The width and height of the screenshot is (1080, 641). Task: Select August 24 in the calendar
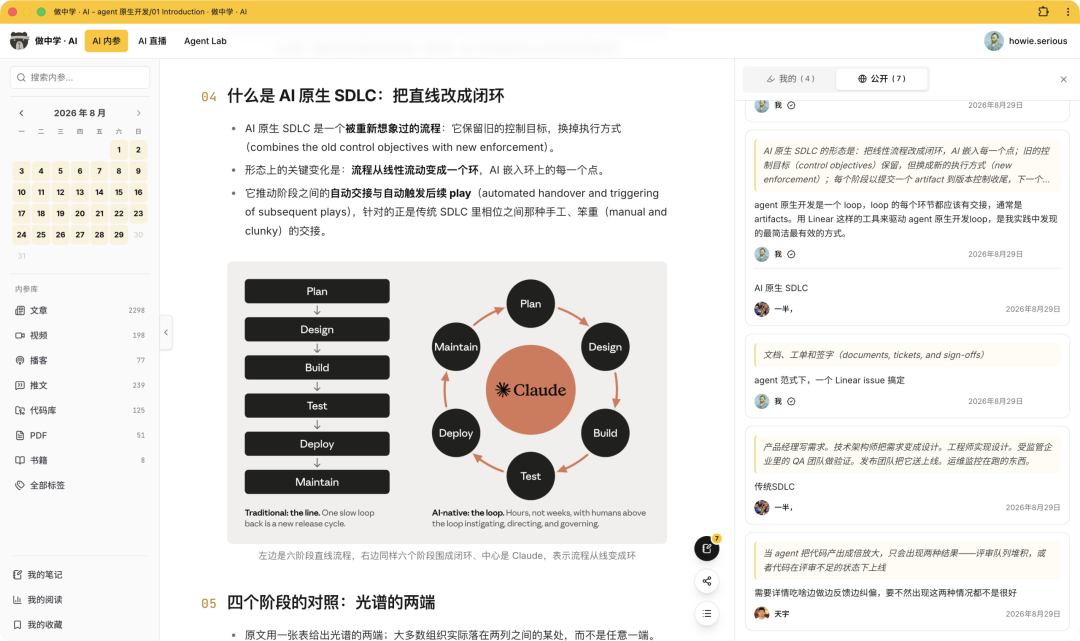21,235
